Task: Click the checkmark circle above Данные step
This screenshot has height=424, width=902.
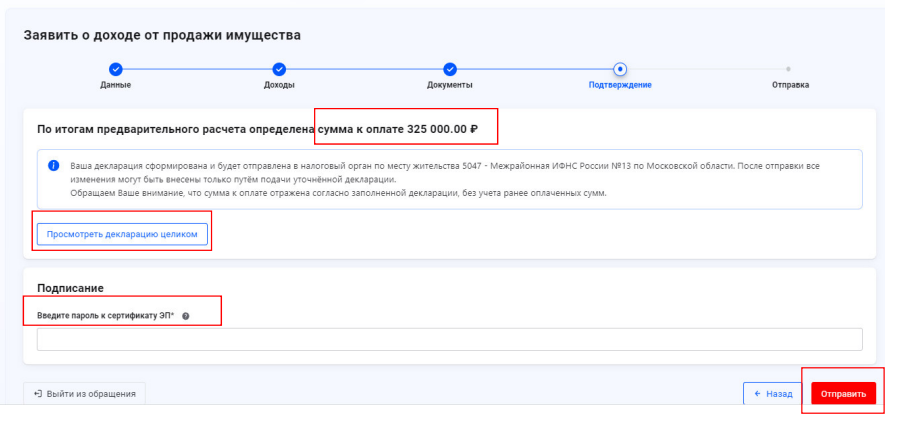Action: [x=115, y=69]
